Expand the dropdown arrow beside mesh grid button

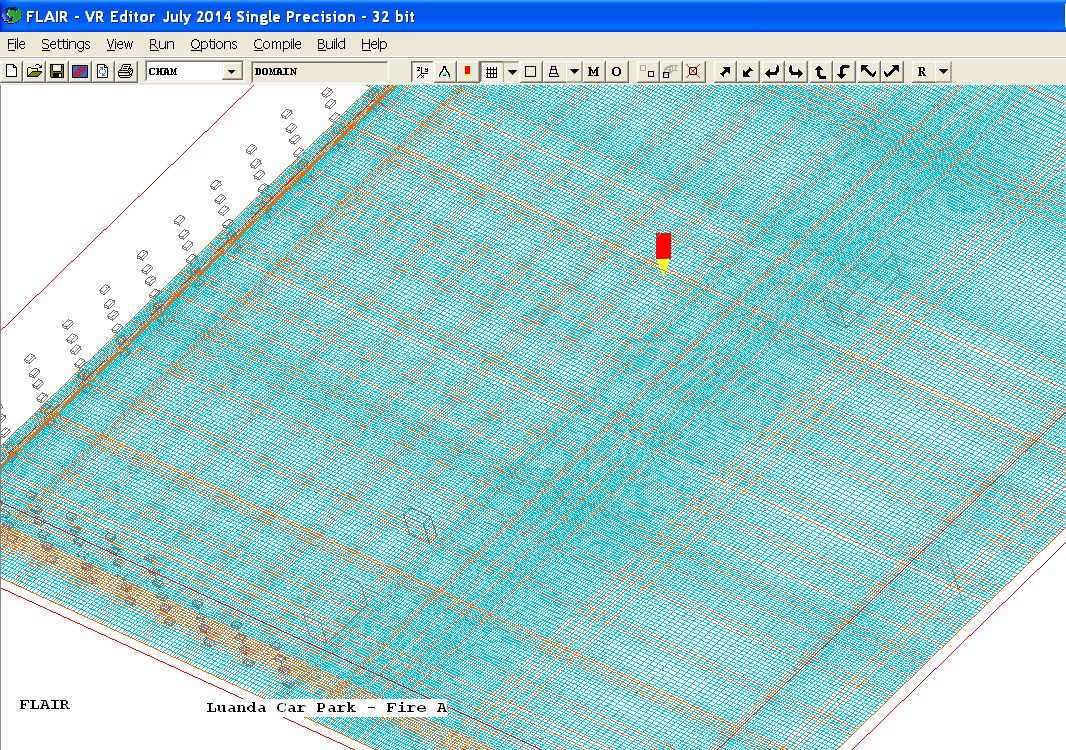[512, 72]
